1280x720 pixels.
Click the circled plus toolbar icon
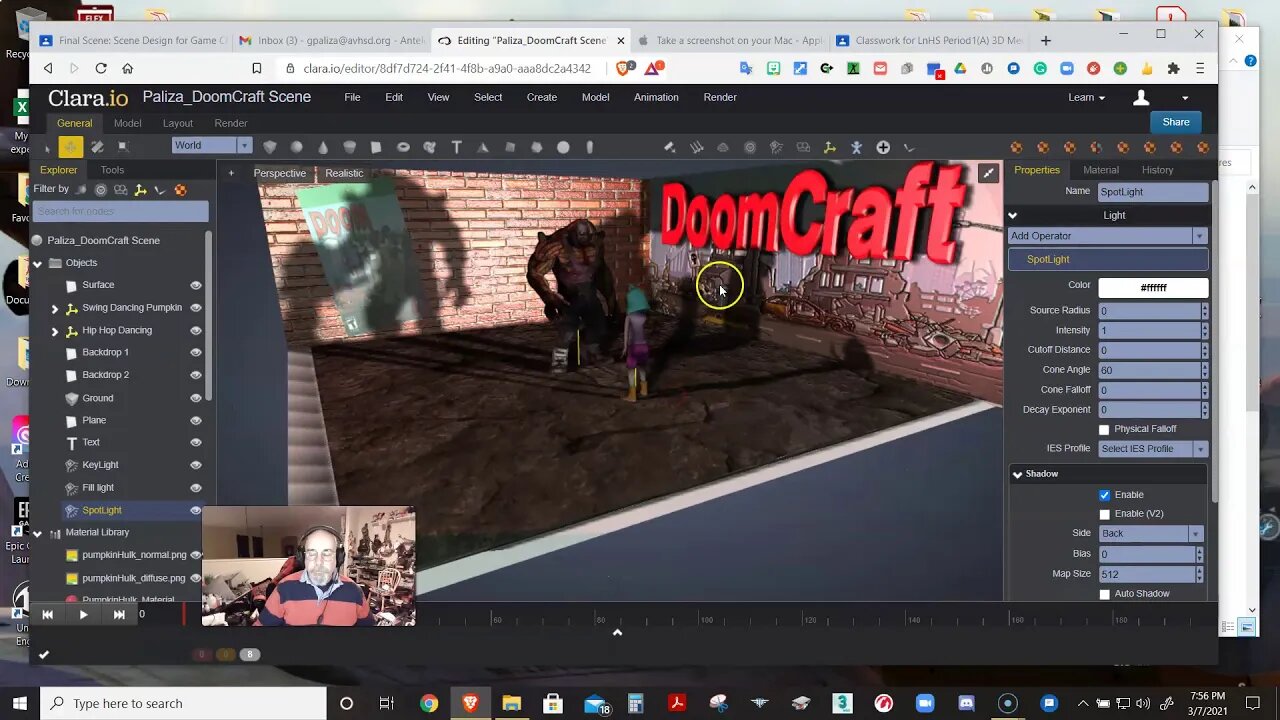[x=883, y=147]
